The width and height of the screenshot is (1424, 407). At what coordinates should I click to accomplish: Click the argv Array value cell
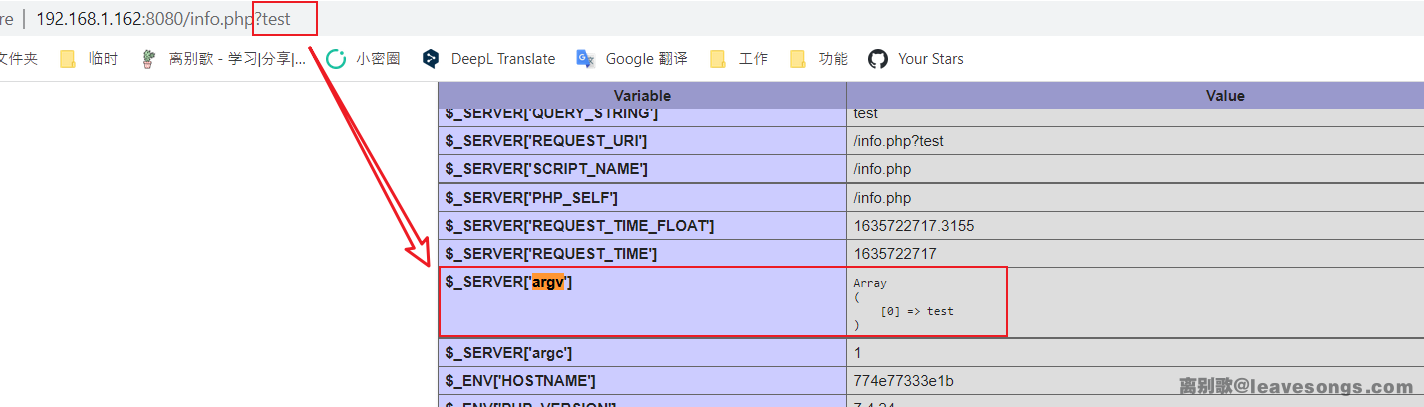point(925,303)
